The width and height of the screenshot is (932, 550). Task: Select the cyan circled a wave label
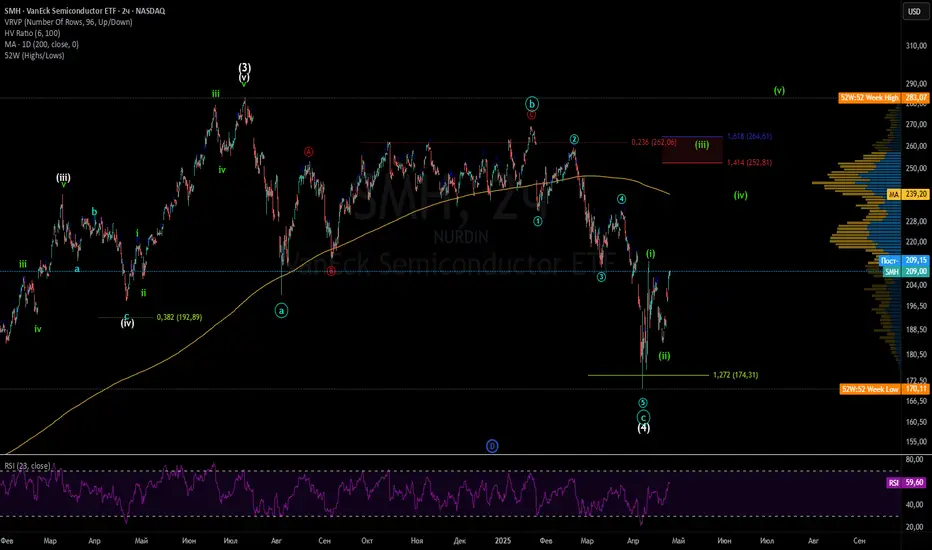pyautogui.click(x=281, y=310)
